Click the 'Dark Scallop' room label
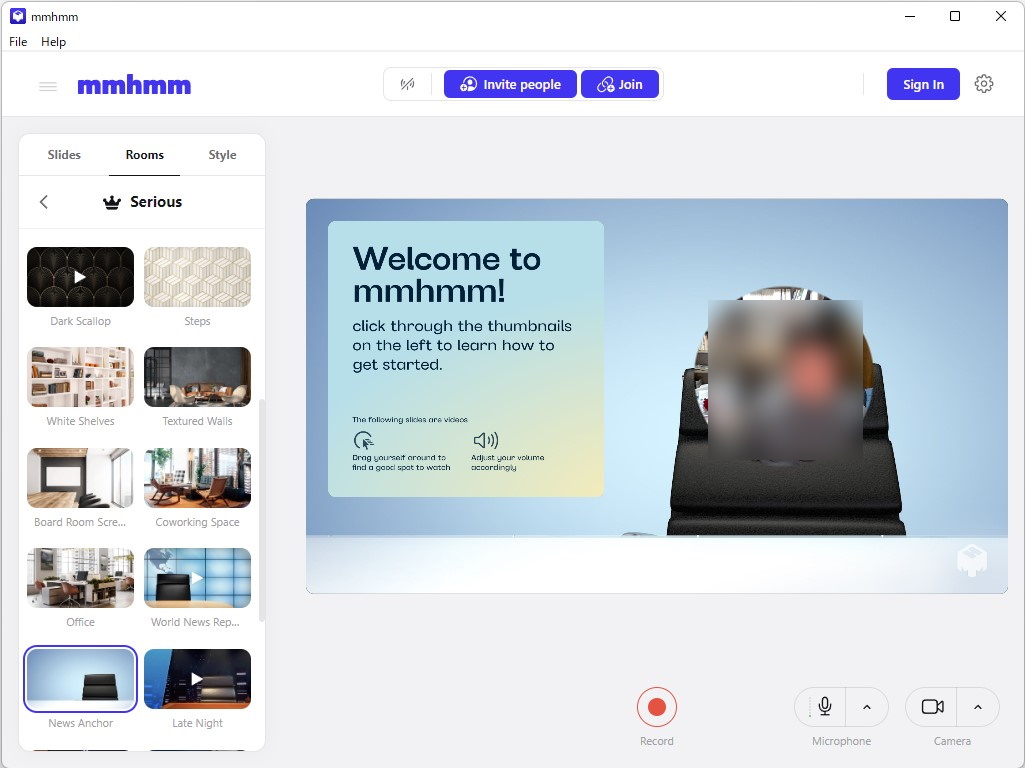 (x=80, y=321)
